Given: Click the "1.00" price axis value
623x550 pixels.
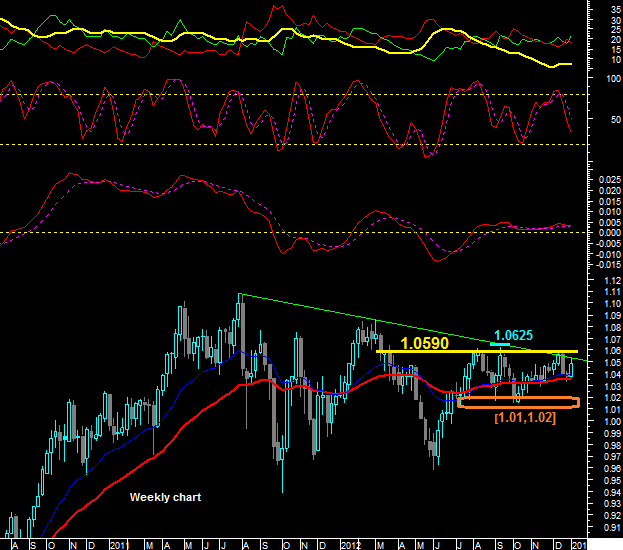Looking at the screenshot, I should tap(612, 421).
